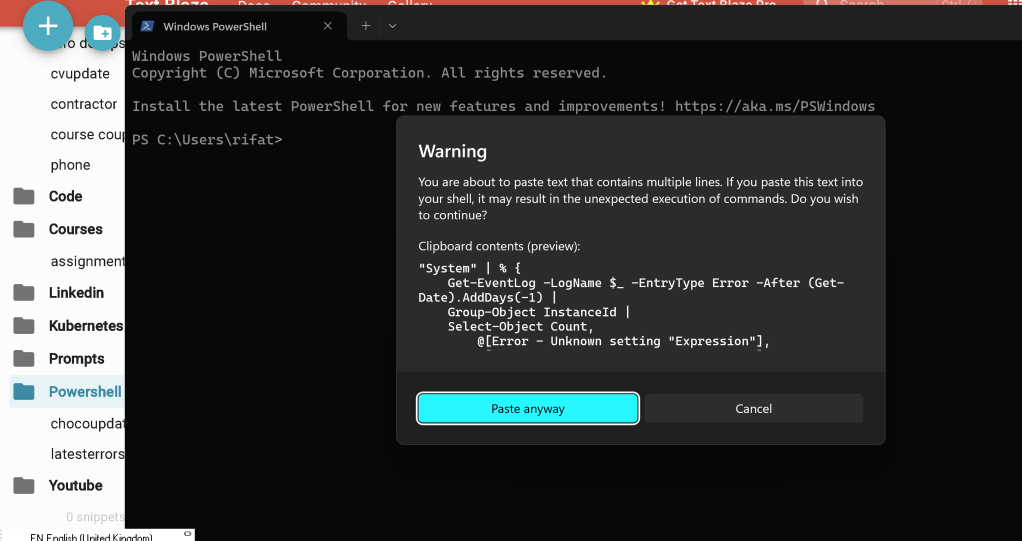Open the phone snippet
Image resolution: width=1022 pixels, height=541 pixels.
click(70, 166)
